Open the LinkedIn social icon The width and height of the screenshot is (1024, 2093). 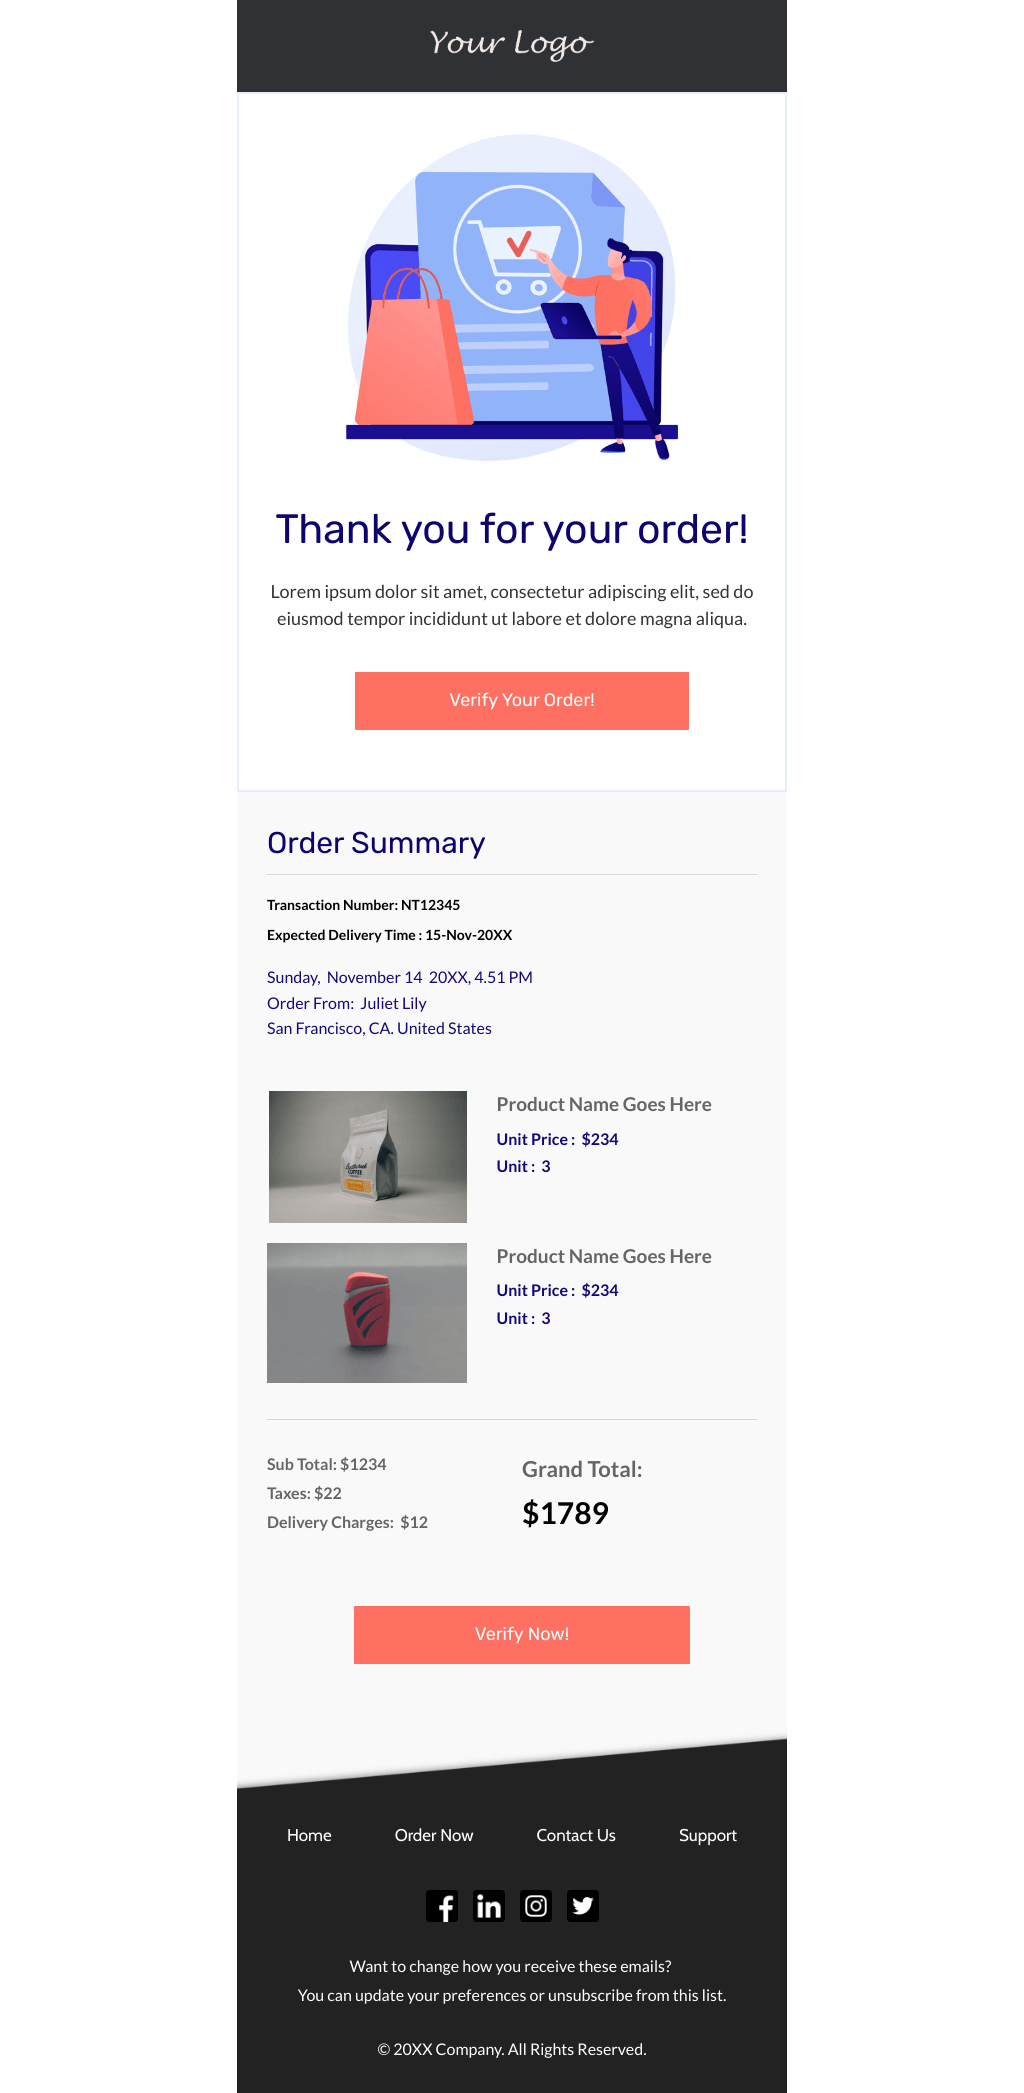tap(489, 1906)
